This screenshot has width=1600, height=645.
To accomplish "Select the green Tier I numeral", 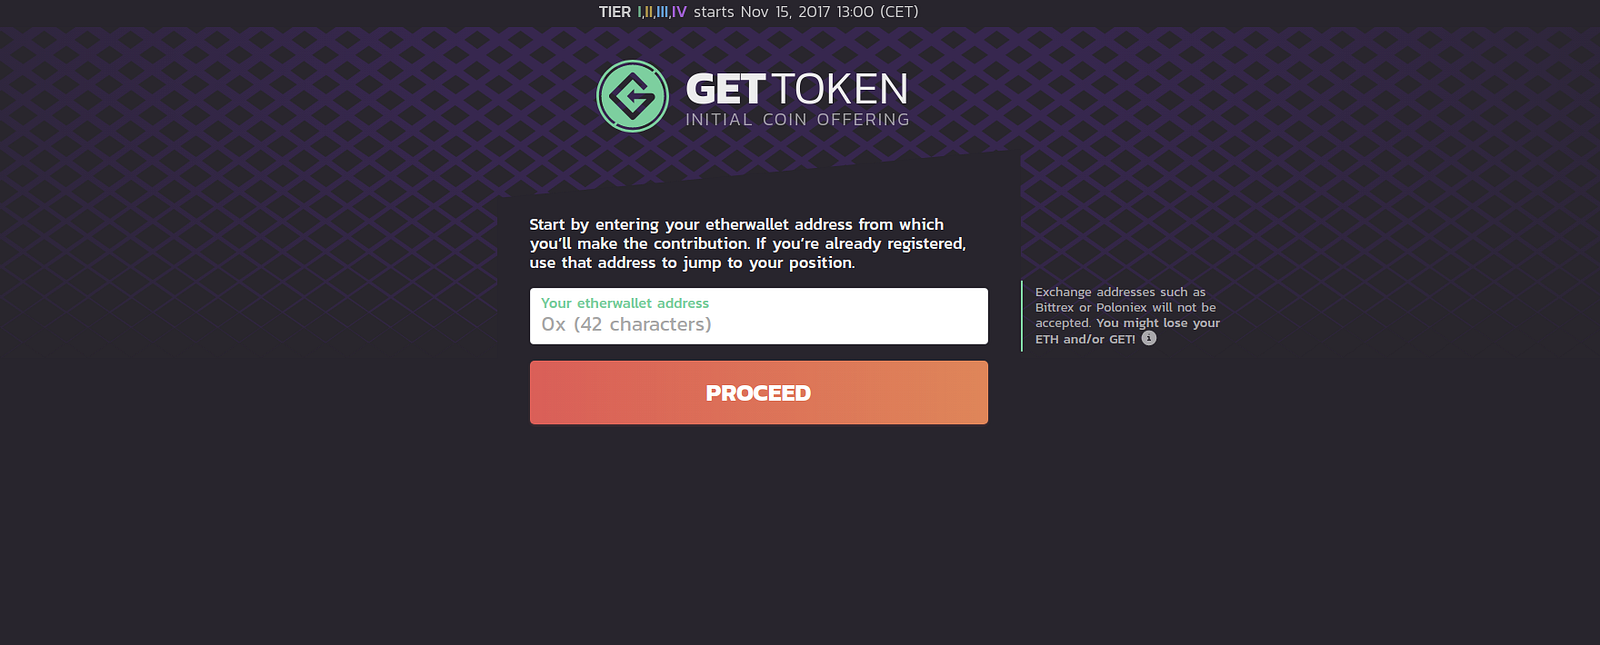I will pos(639,12).
